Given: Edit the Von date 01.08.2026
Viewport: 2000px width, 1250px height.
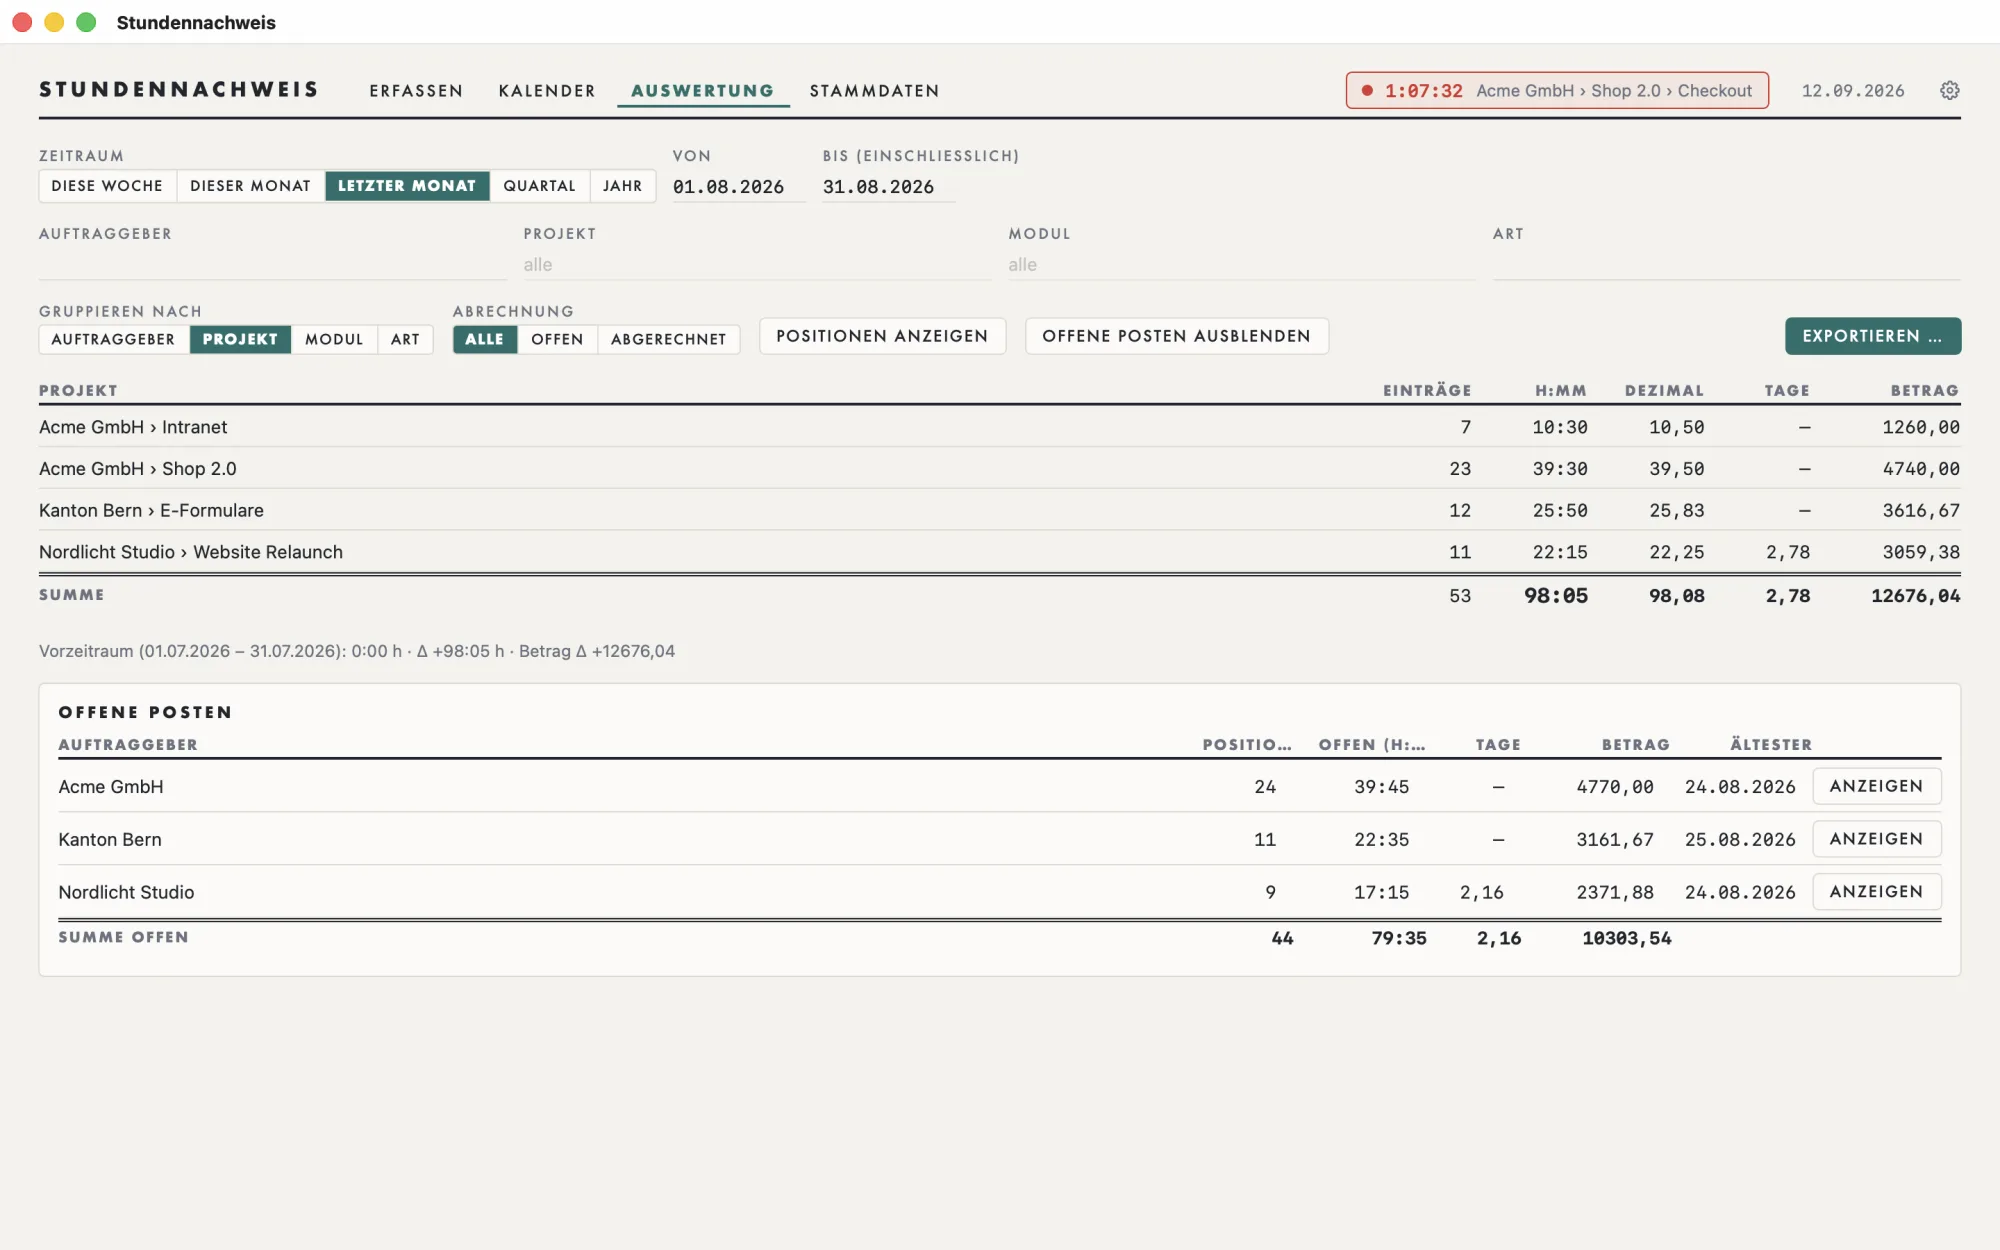Looking at the screenshot, I should coord(738,187).
